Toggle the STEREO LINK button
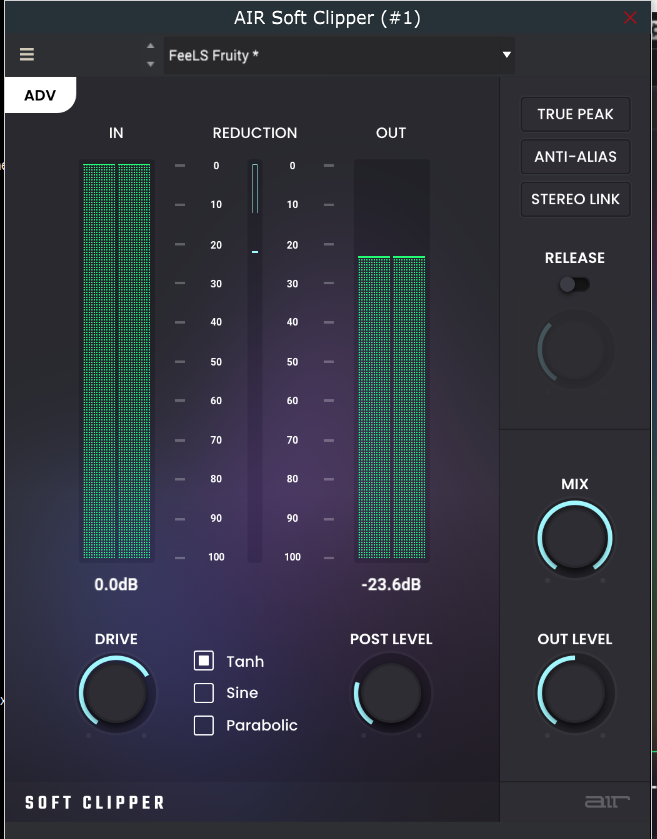 (575, 199)
